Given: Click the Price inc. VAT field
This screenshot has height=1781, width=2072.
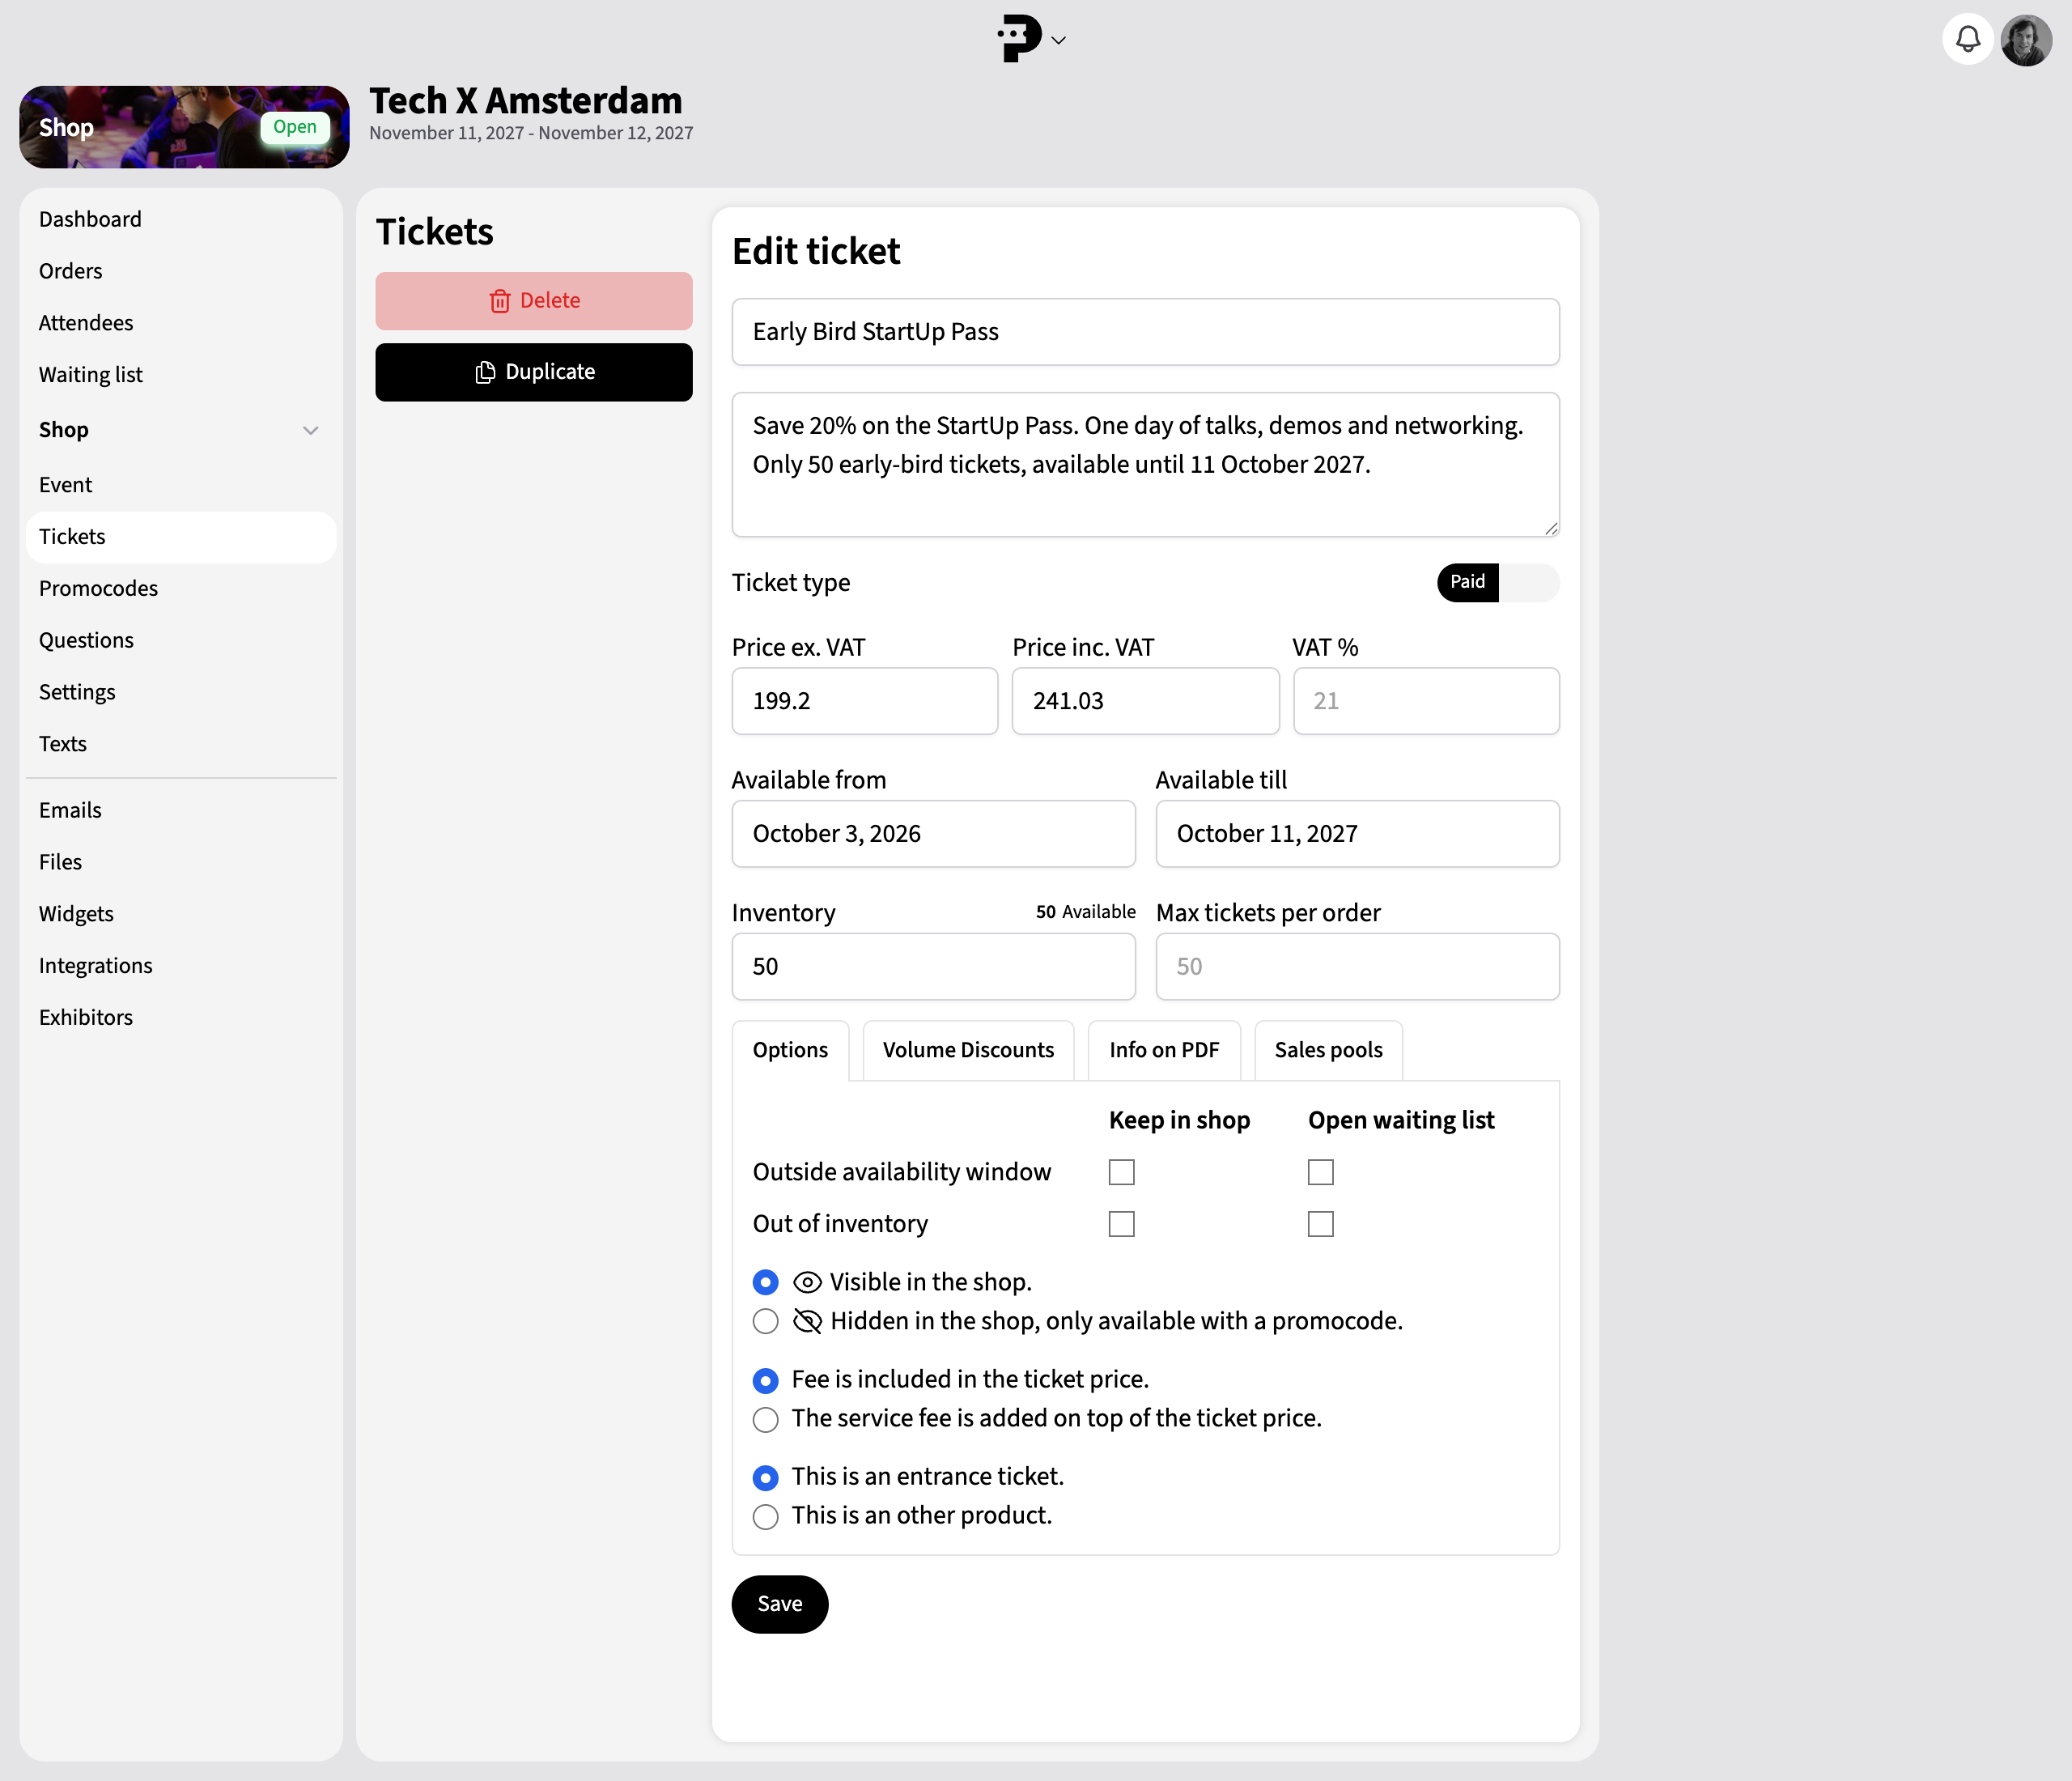Looking at the screenshot, I should point(1145,701).
